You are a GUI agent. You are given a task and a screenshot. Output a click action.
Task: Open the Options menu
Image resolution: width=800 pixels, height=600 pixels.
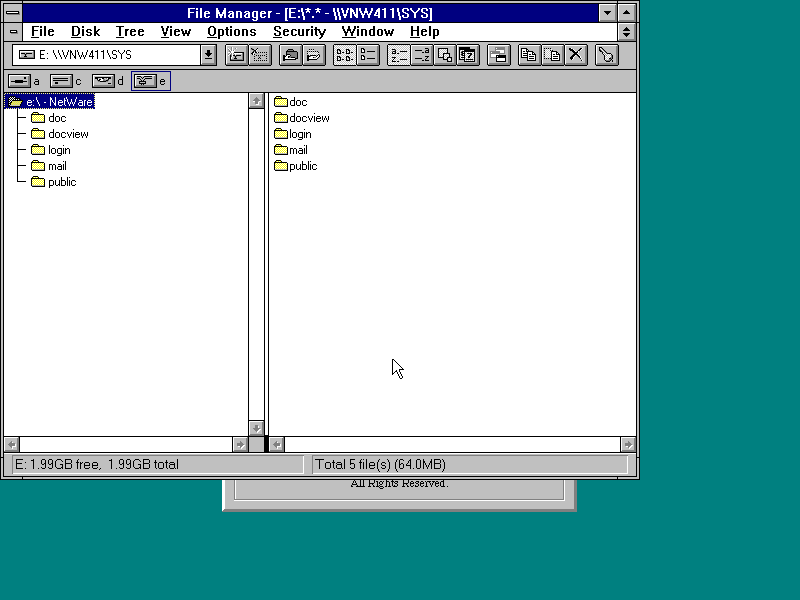pos(232,32)
